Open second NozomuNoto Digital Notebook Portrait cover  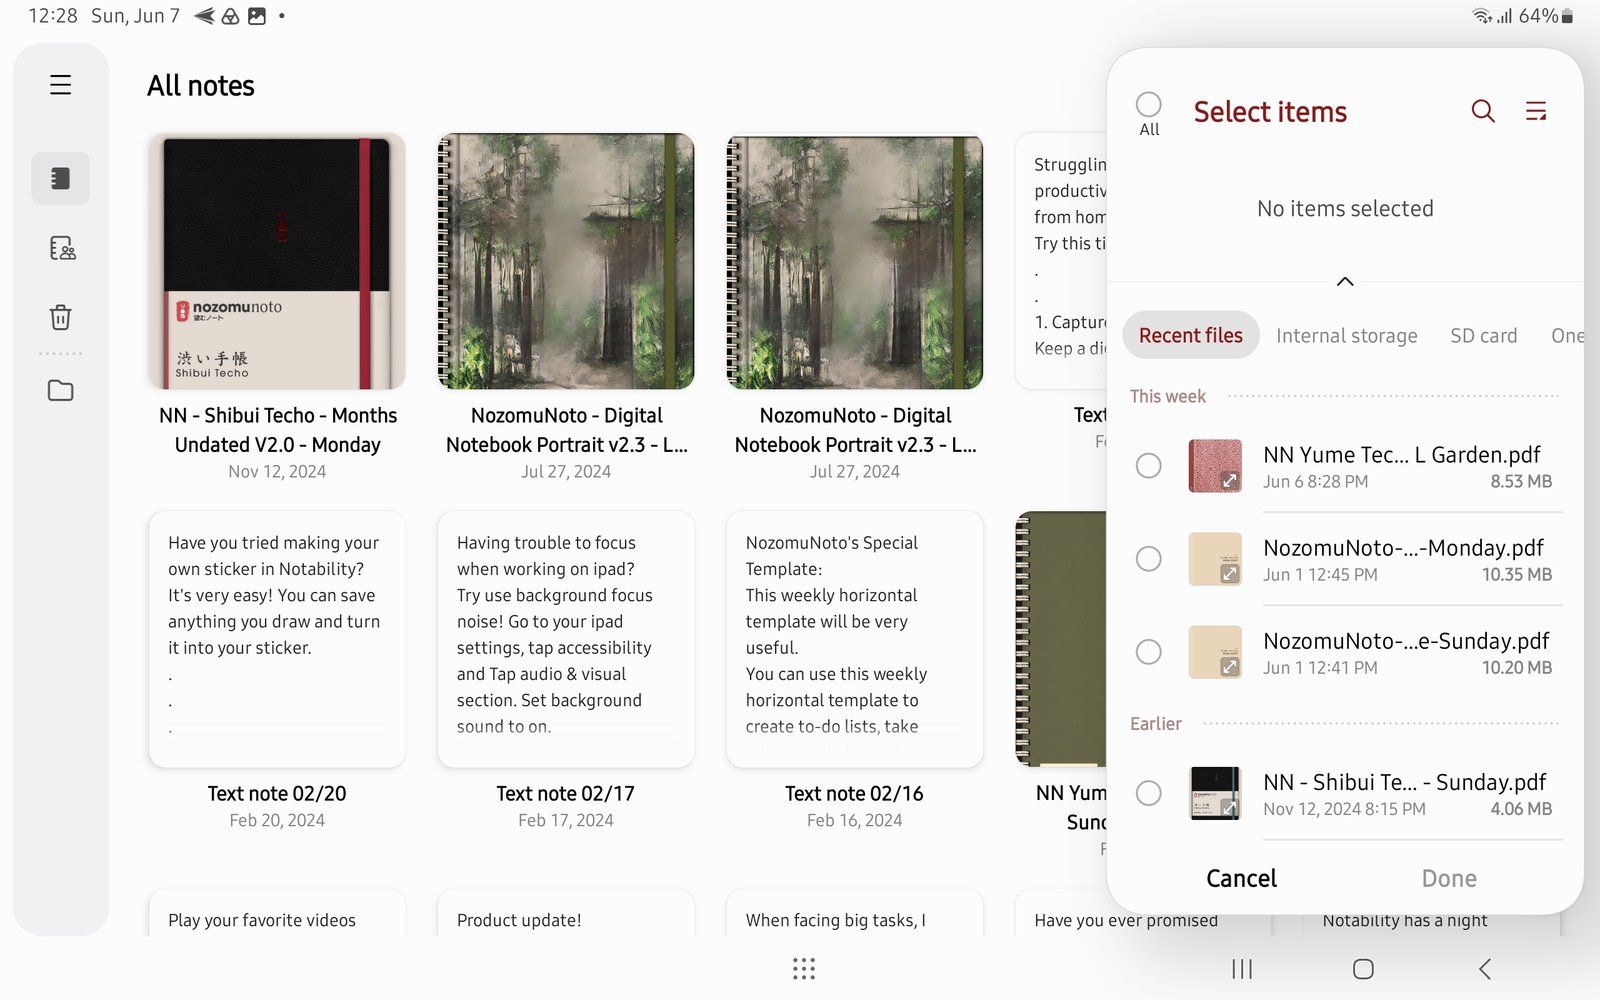click(x=855, y=261)
